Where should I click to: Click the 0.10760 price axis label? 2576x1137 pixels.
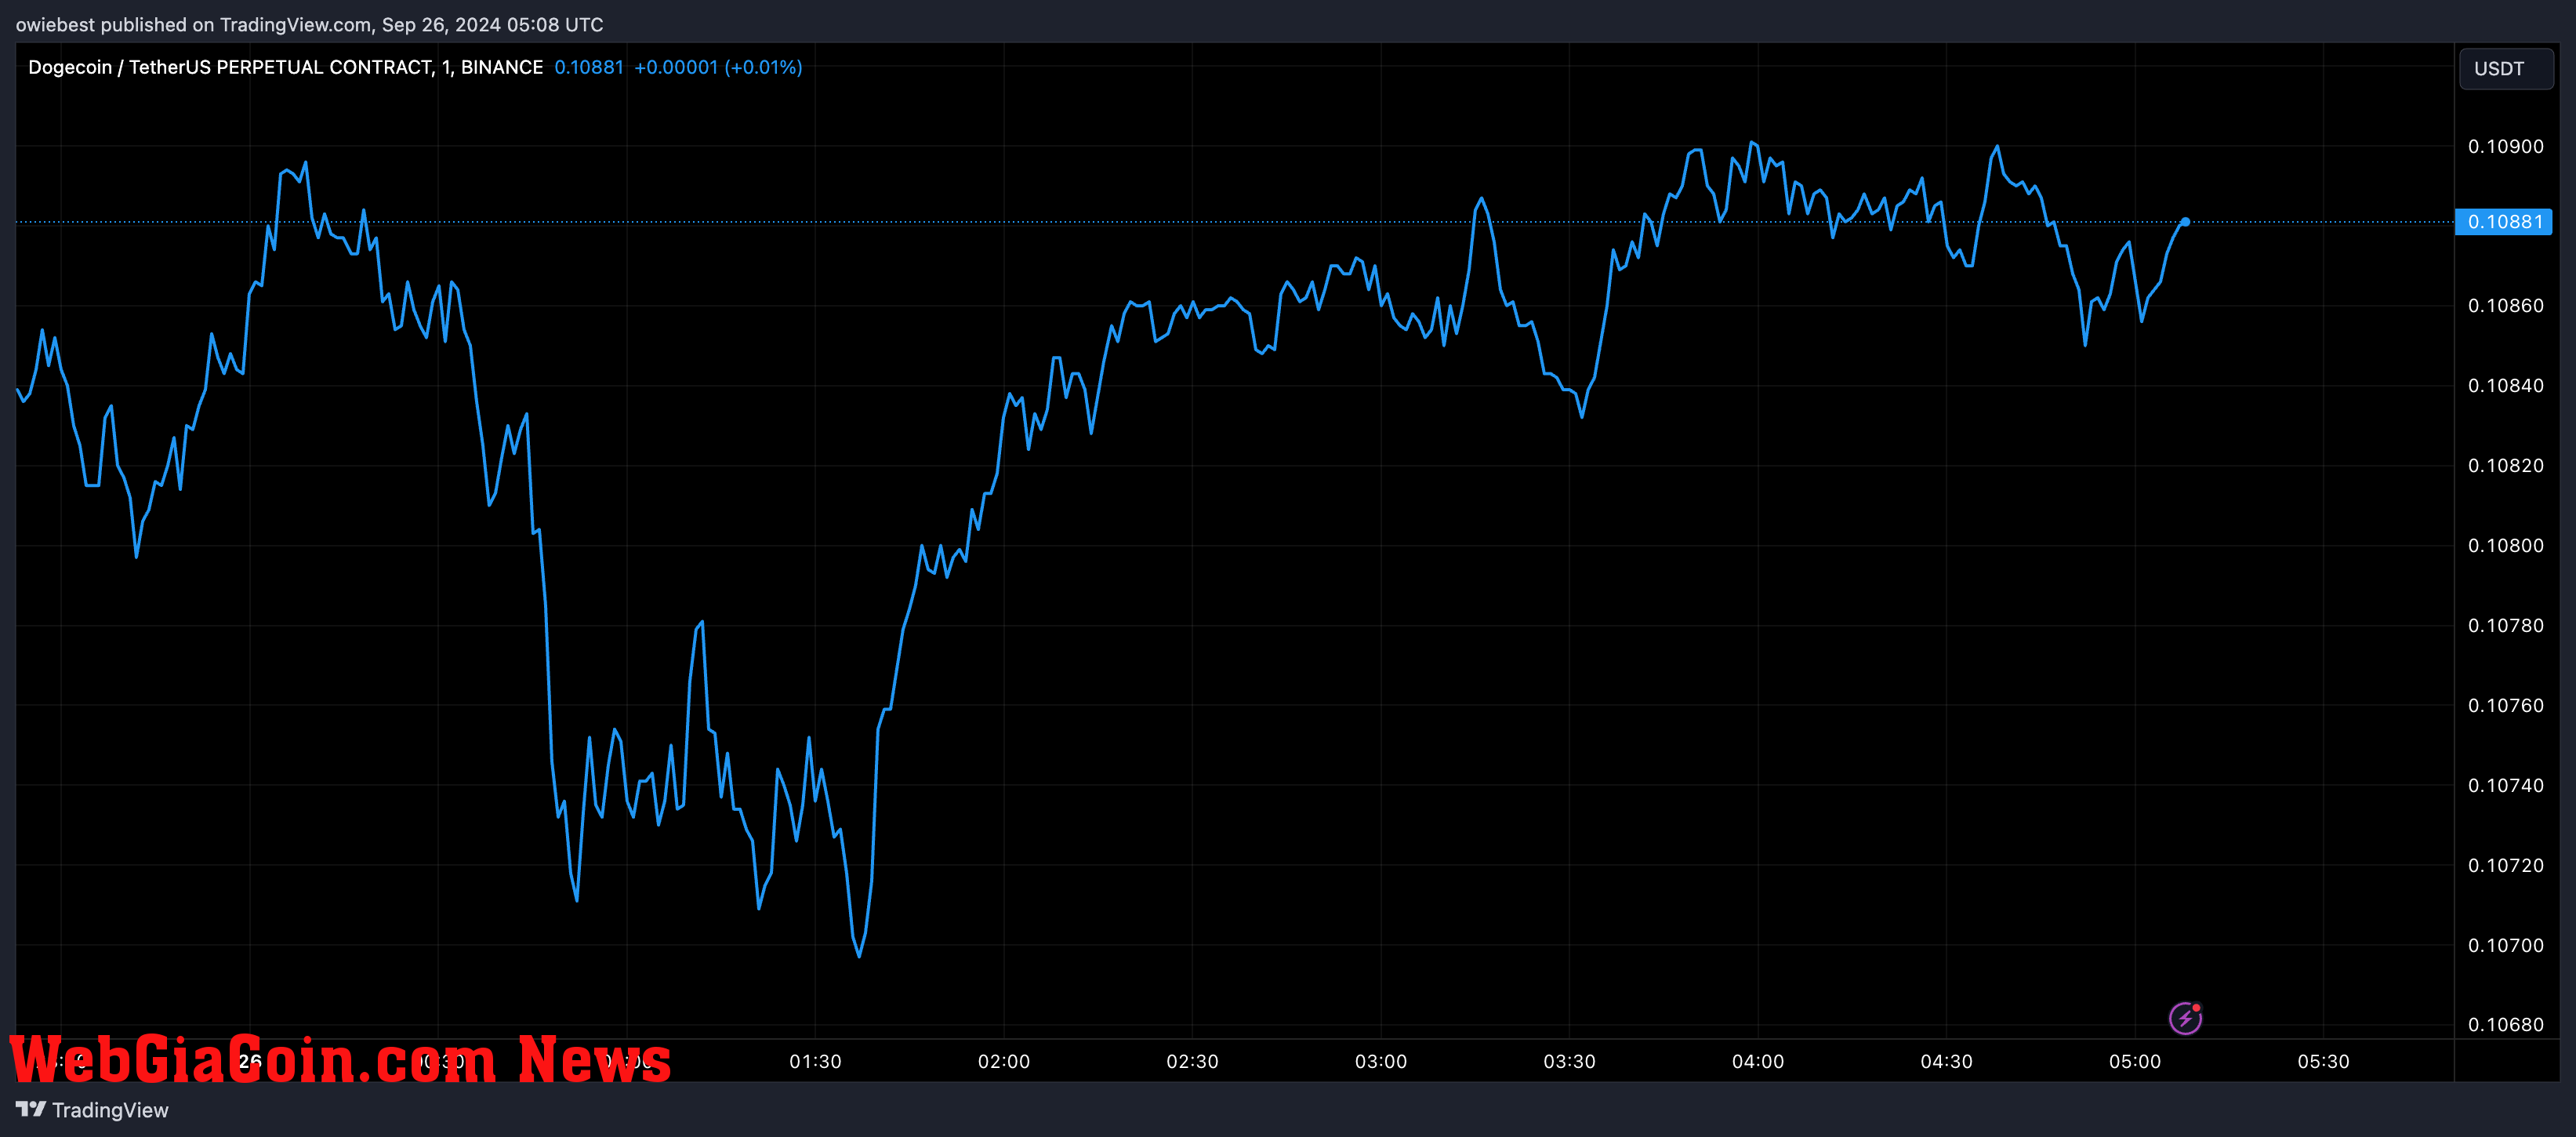[2505, 706]
